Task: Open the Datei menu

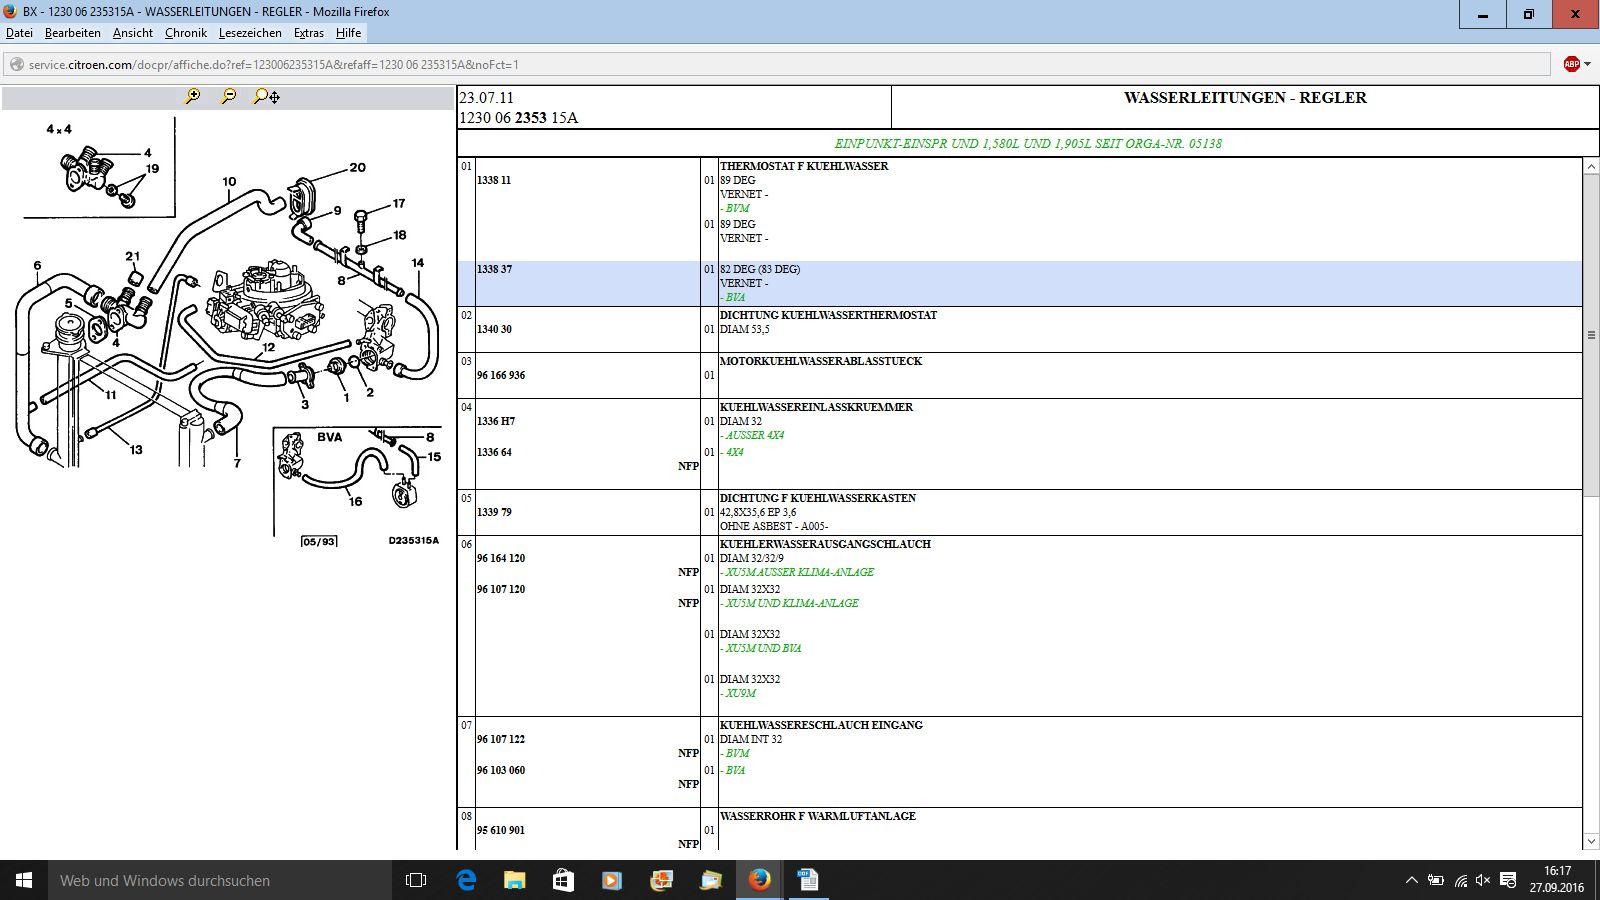Action: [x=19, y=33]
